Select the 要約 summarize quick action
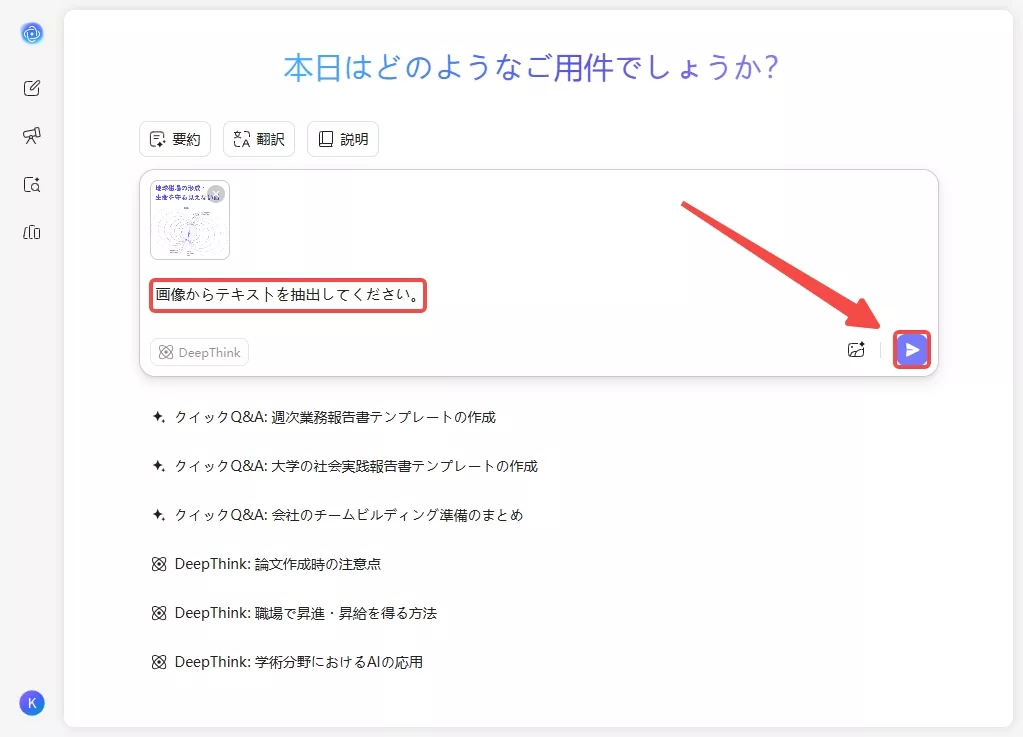1023x737 pixels. point(174,139)
